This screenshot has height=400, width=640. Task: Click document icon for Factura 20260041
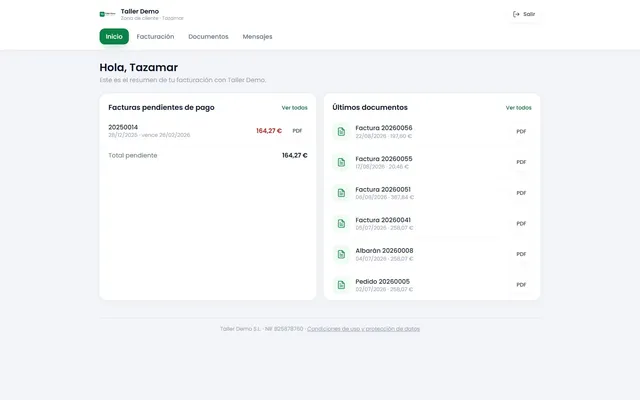341,223
